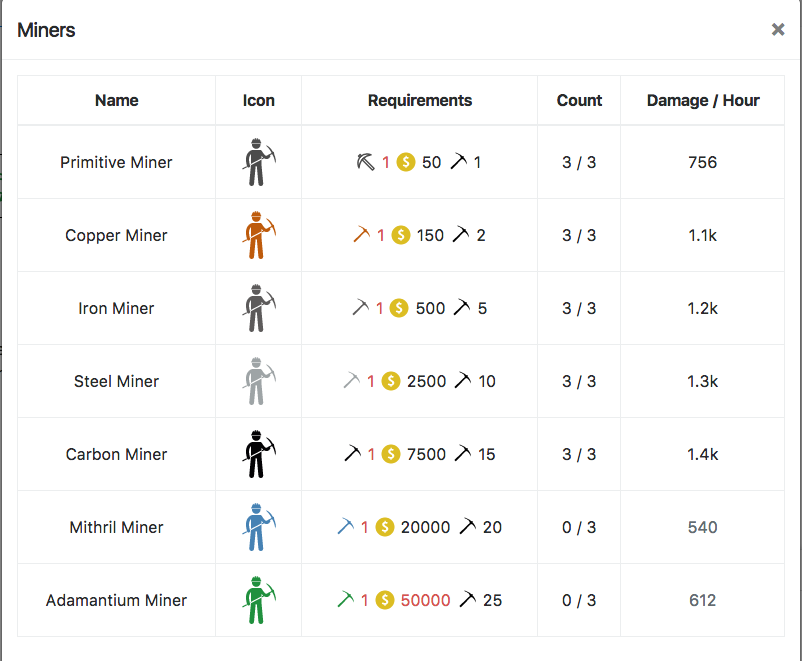
Task: Click the Name column header
Action: tap(116, 100)
